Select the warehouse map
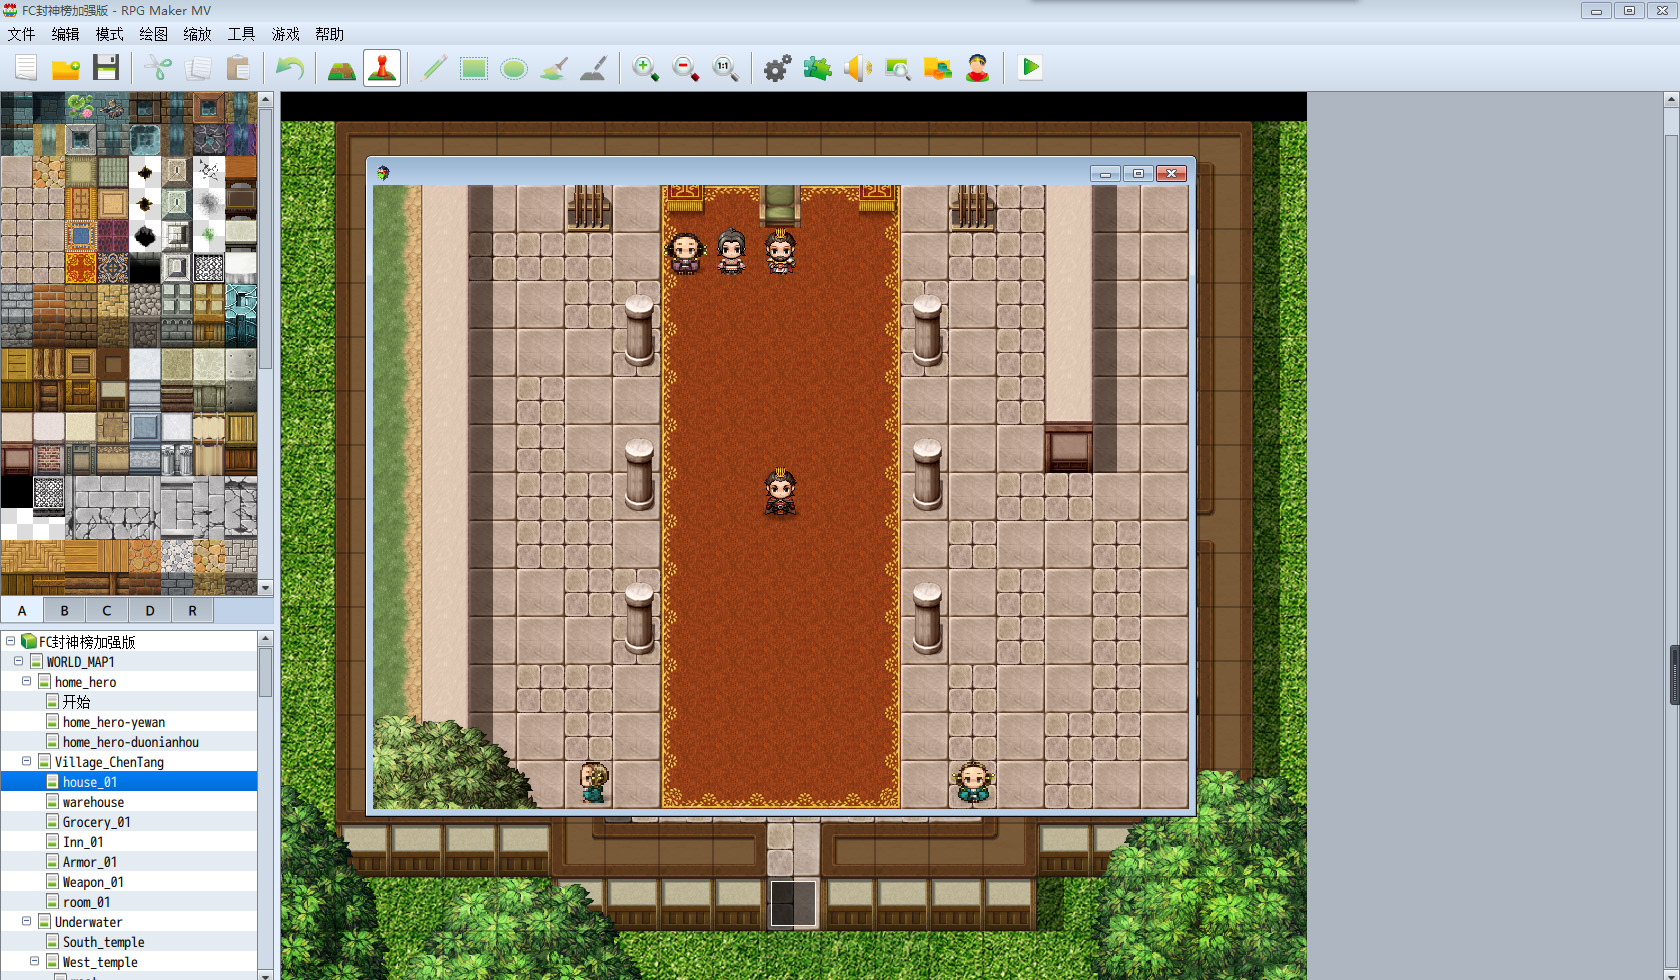This screenshot has height=980, width=1680. [x=93, y=802]
